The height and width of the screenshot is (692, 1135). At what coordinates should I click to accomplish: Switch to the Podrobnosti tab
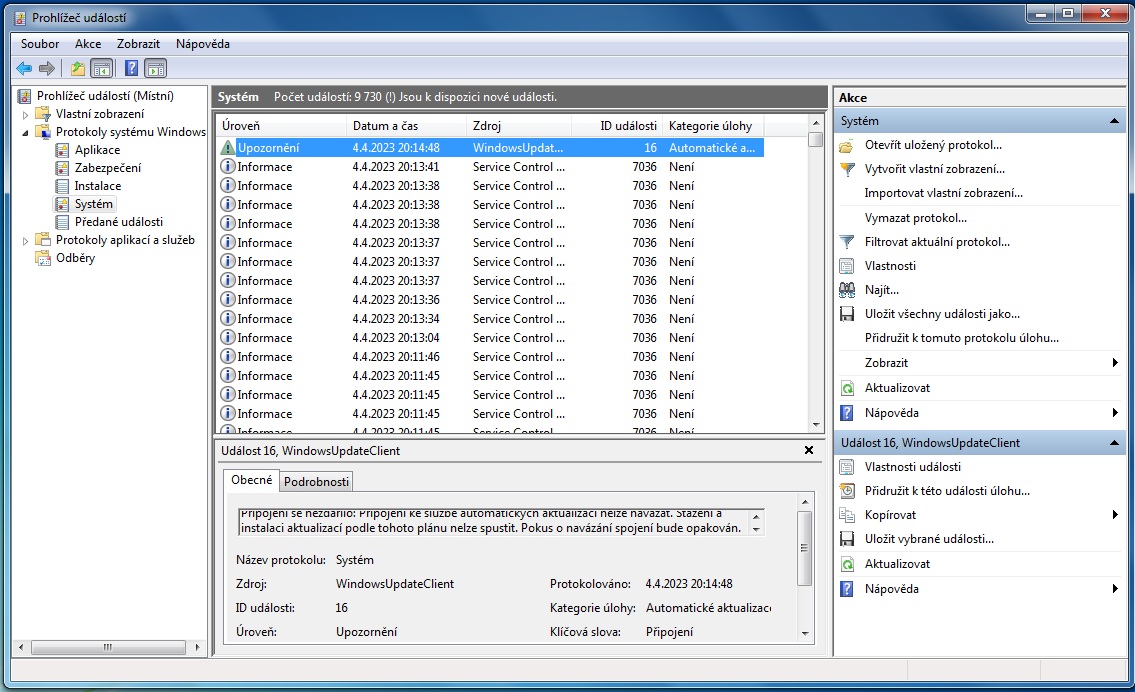(316, 481)
